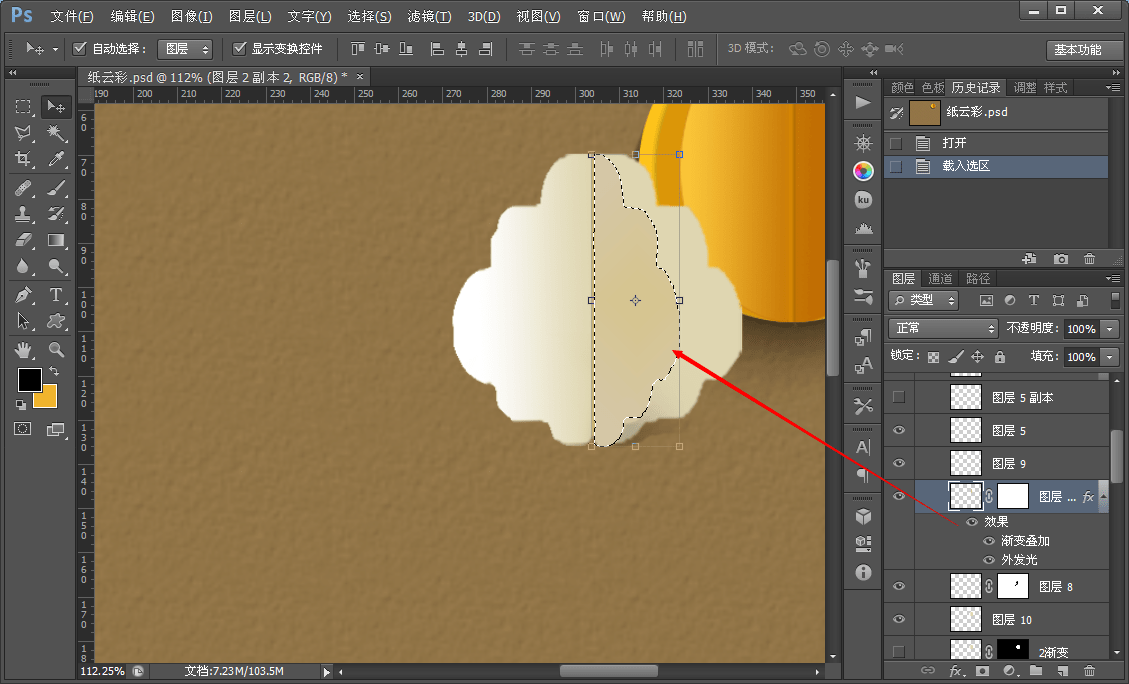Switch to the 路径 tab
Screen dimensions: 1129x684
[978, 279]
